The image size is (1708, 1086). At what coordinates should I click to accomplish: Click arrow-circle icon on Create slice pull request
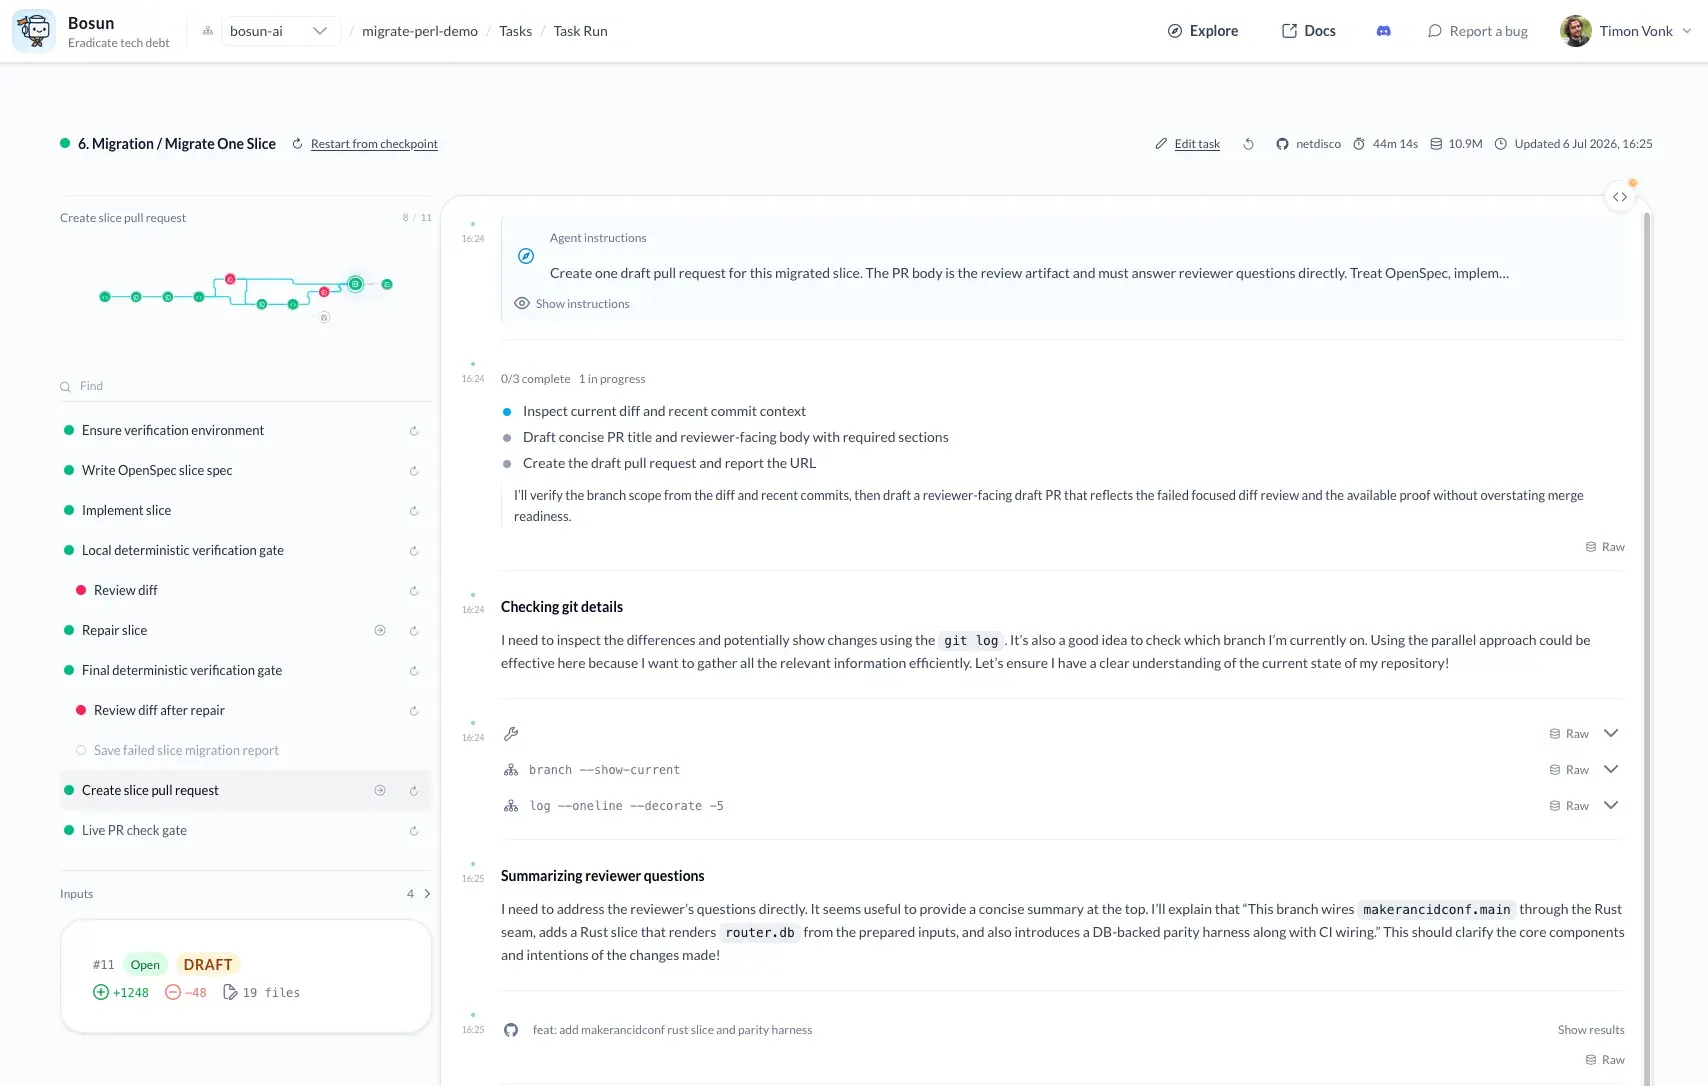tap(380, 790)
